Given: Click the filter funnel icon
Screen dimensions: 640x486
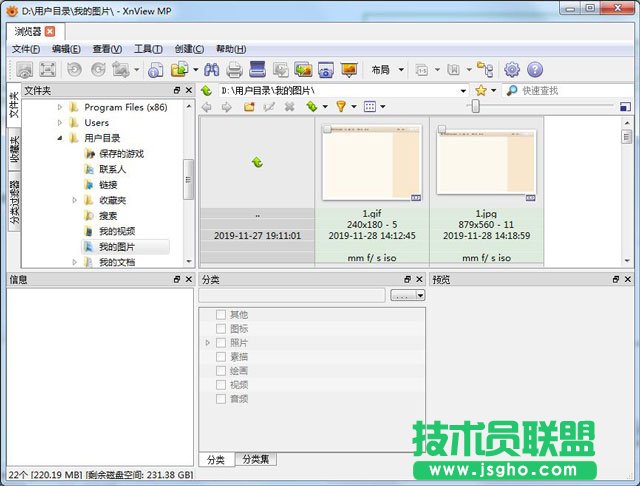Looking at the screenshot, I should [340, 106].
